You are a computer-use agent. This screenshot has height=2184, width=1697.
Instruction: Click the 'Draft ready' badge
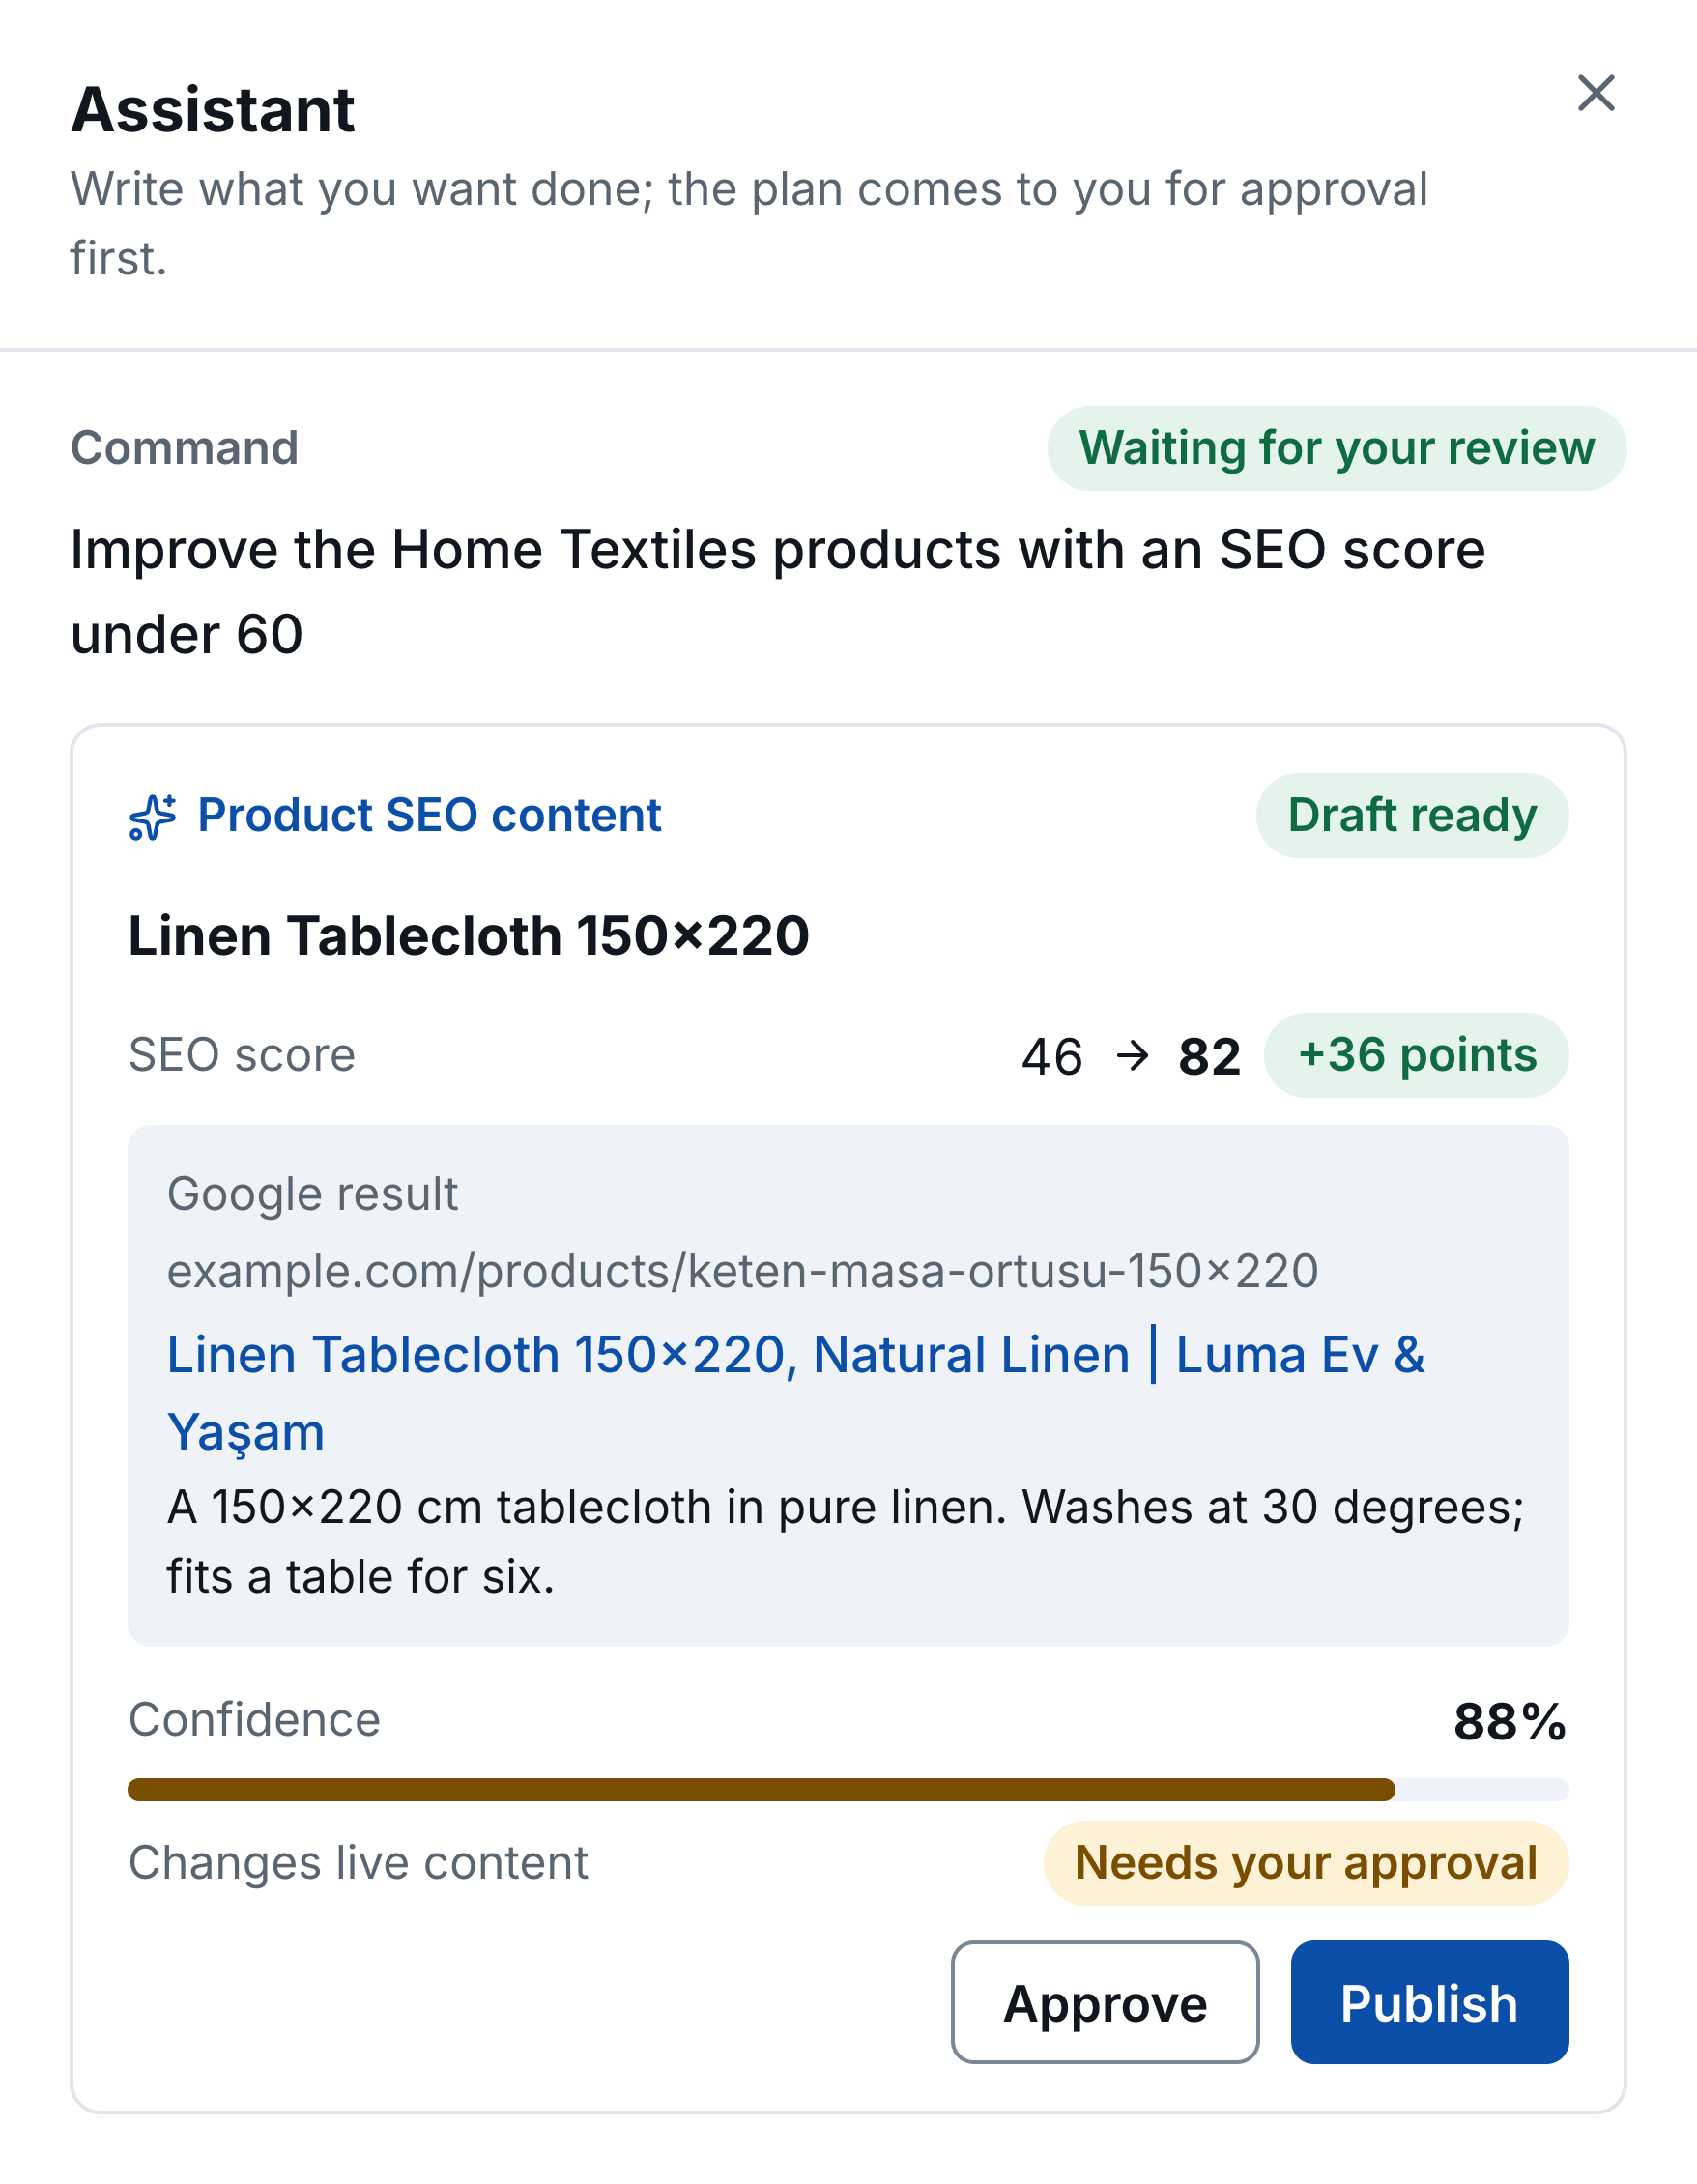(1412, 815)
